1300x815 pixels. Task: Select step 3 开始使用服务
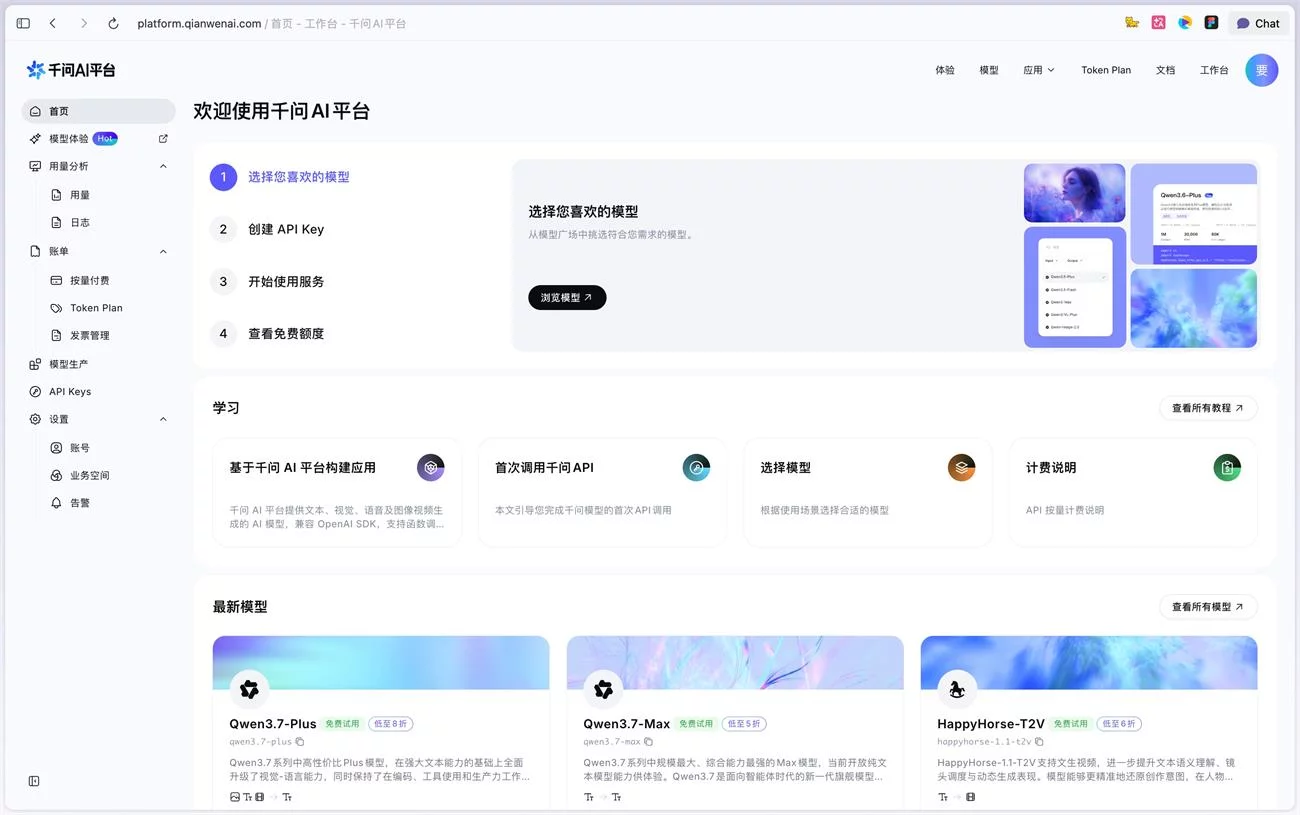(268, 281)
